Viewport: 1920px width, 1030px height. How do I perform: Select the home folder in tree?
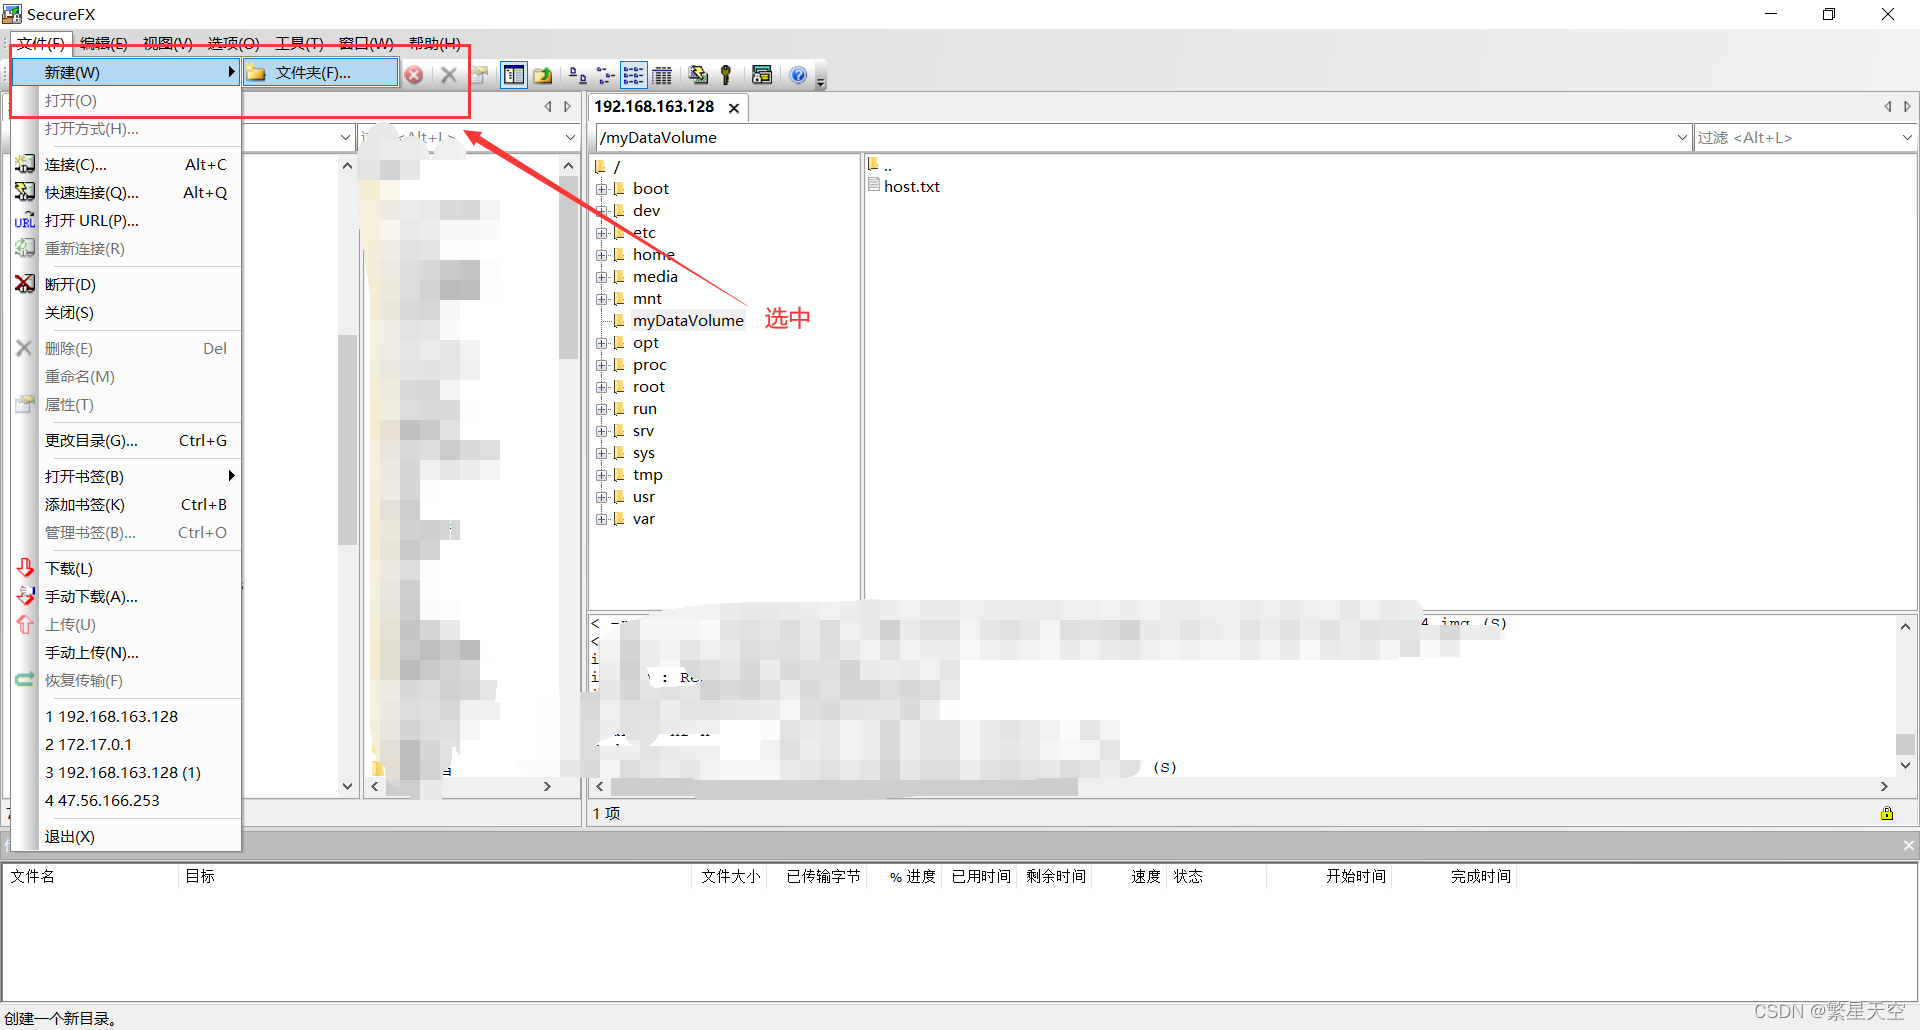654,255
